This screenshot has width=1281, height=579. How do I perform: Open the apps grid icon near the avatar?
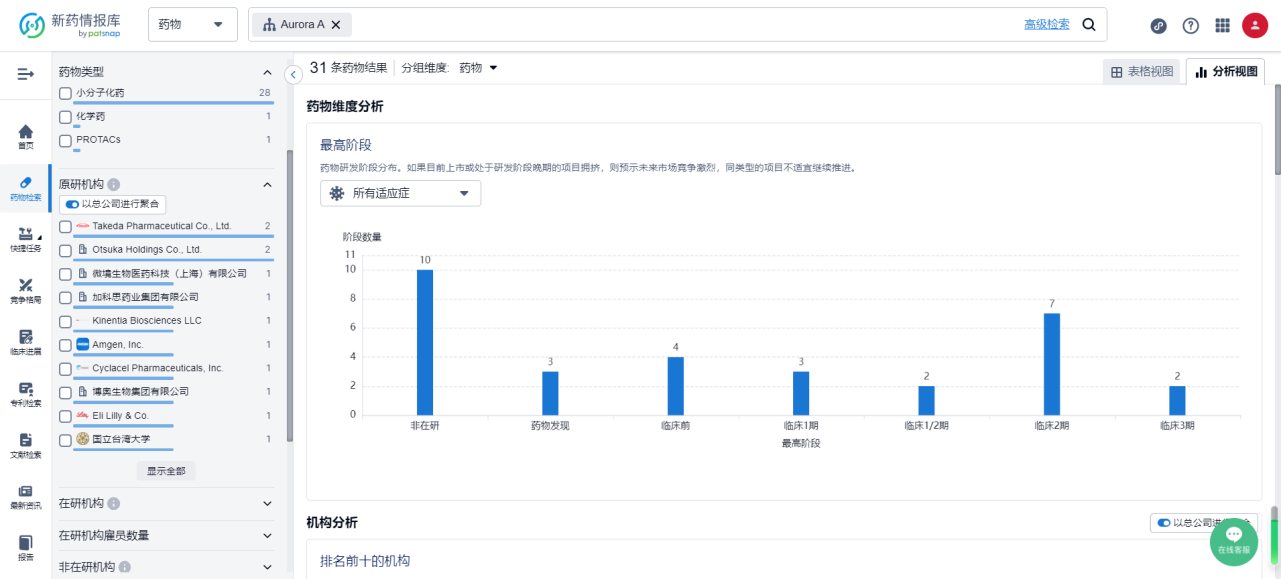(x=1222, y=25)
